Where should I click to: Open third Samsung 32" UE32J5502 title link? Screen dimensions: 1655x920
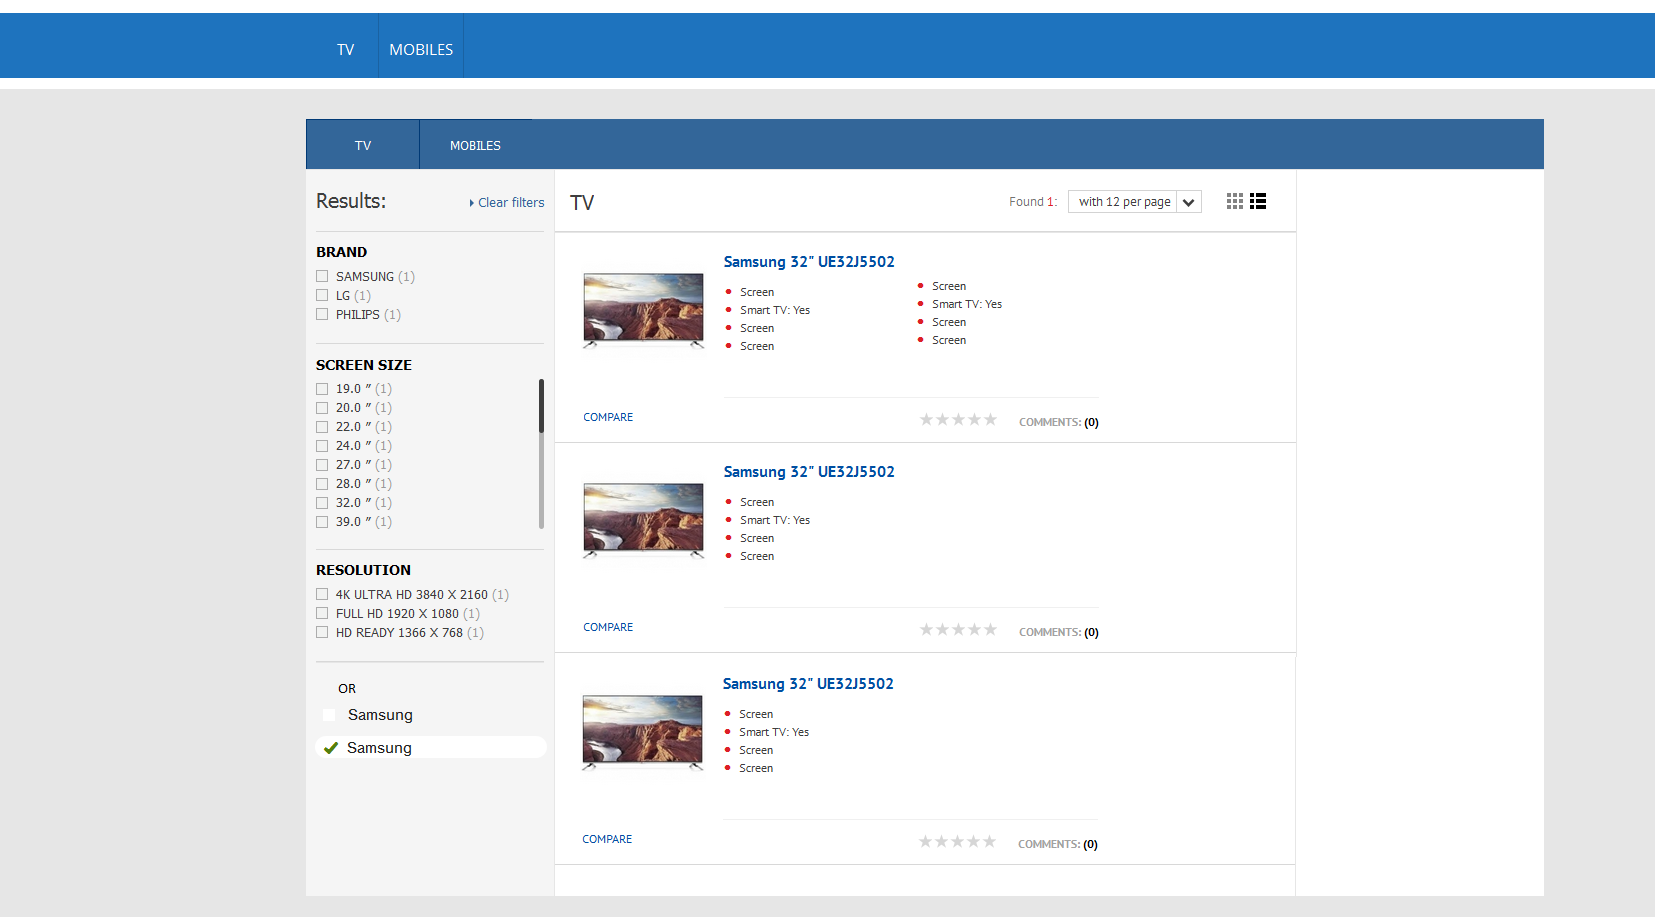(808, 684)
